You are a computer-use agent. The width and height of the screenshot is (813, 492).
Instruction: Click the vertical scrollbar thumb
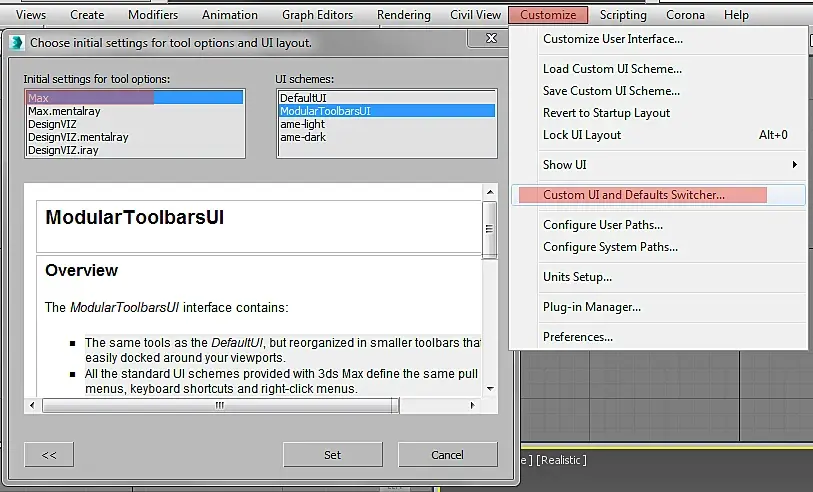(489, 229)
